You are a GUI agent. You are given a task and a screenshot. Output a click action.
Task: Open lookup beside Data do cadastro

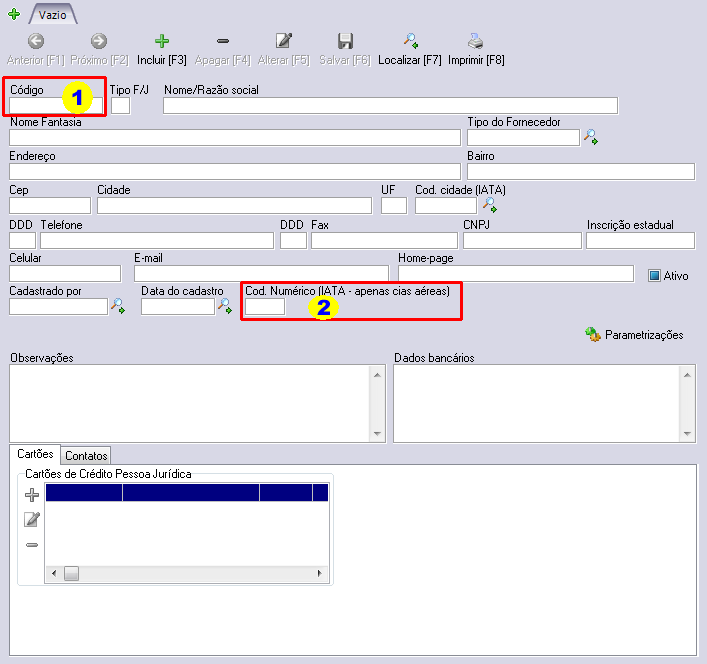[225, 306]
